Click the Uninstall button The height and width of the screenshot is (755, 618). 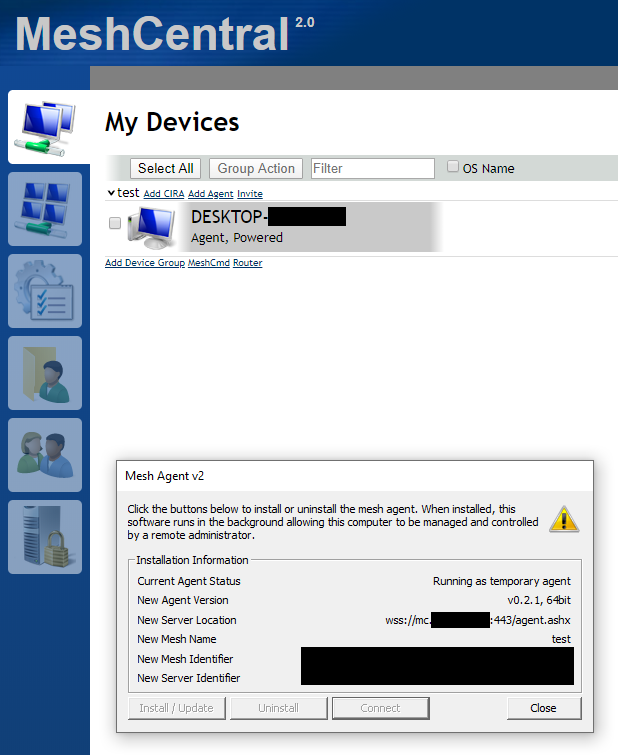[278, 708]
